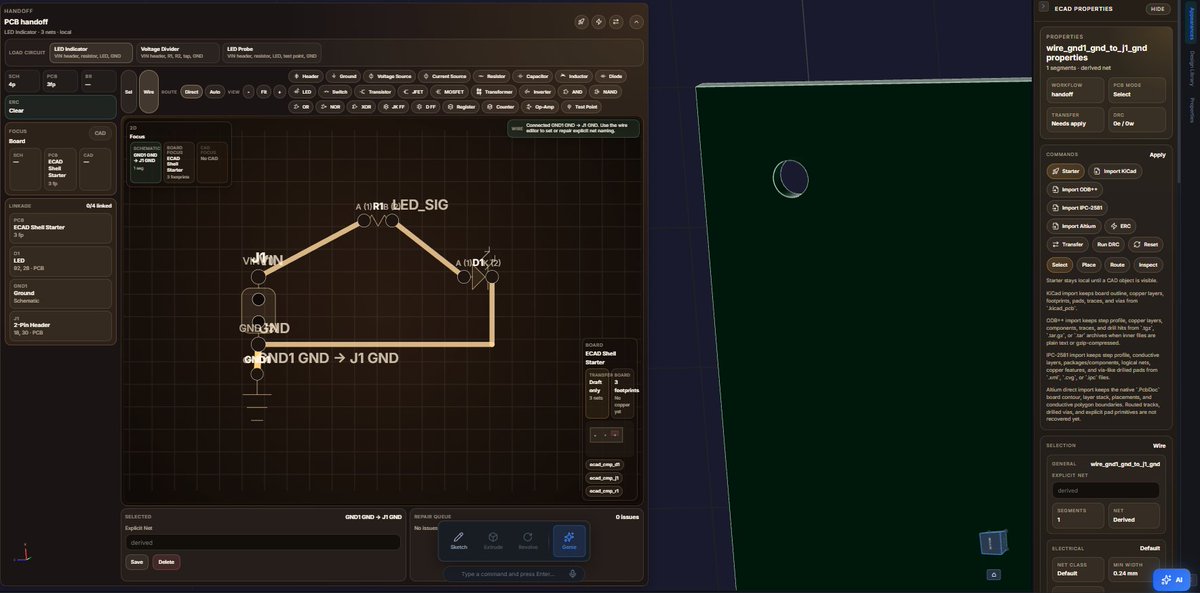Add a MOSFET component

(x=451, y=91)
